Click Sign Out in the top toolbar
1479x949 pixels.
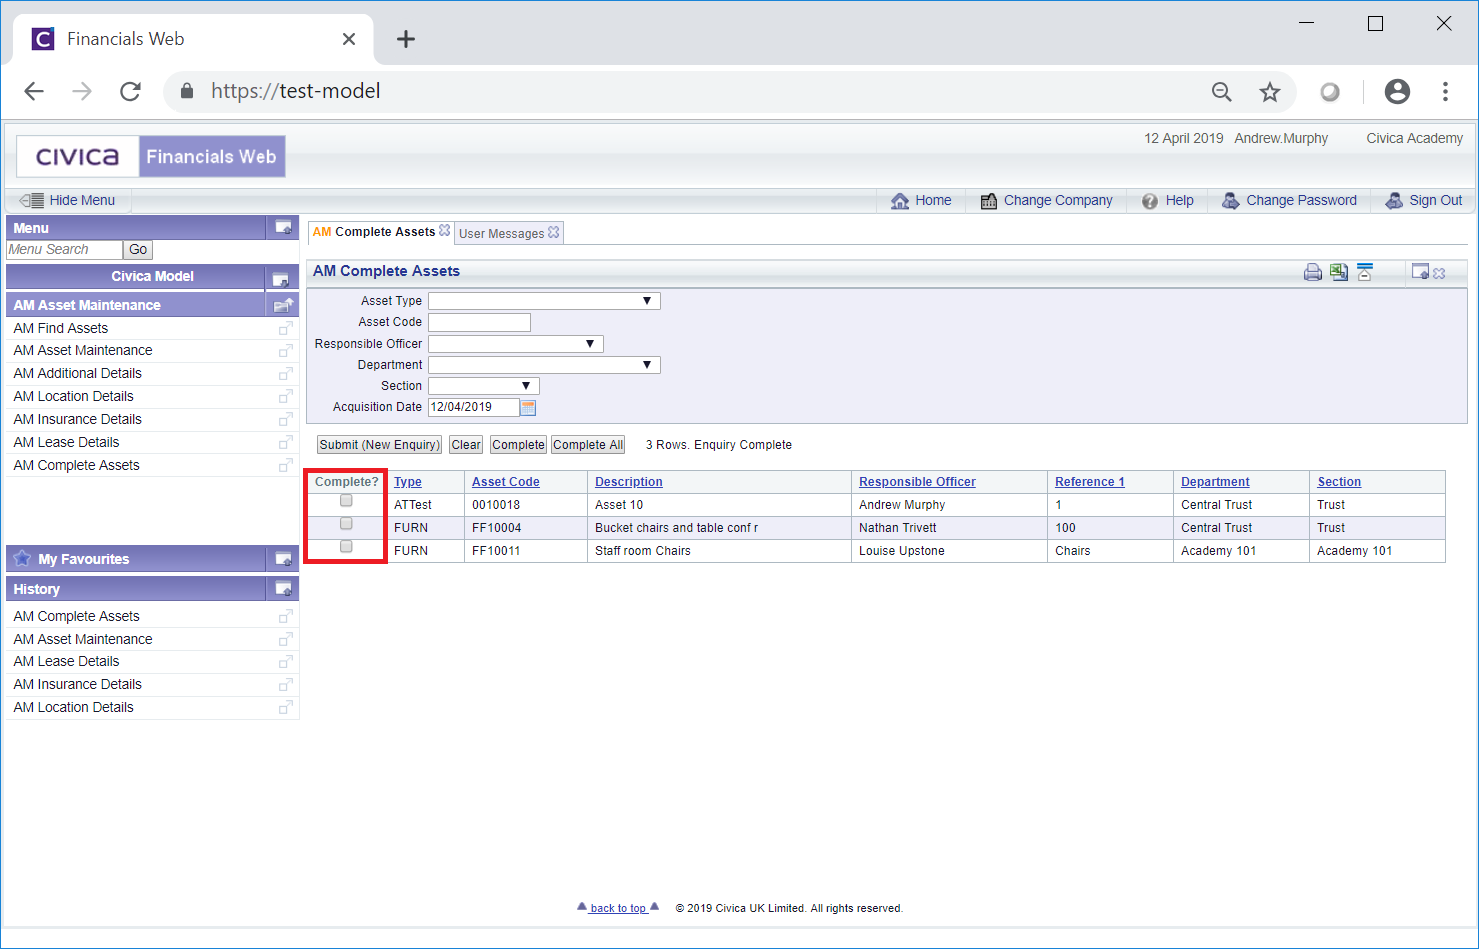coord(1423,200)
